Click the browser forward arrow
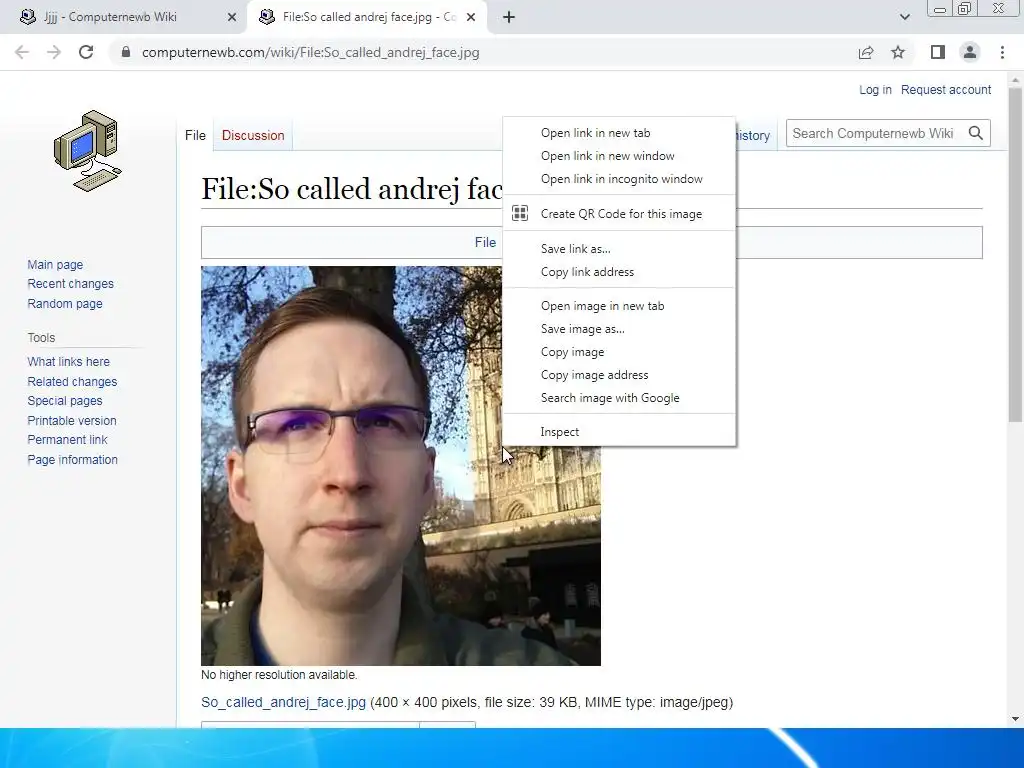Image resolution: width=1024 pixels, height=768 pixels. (54, 52)
